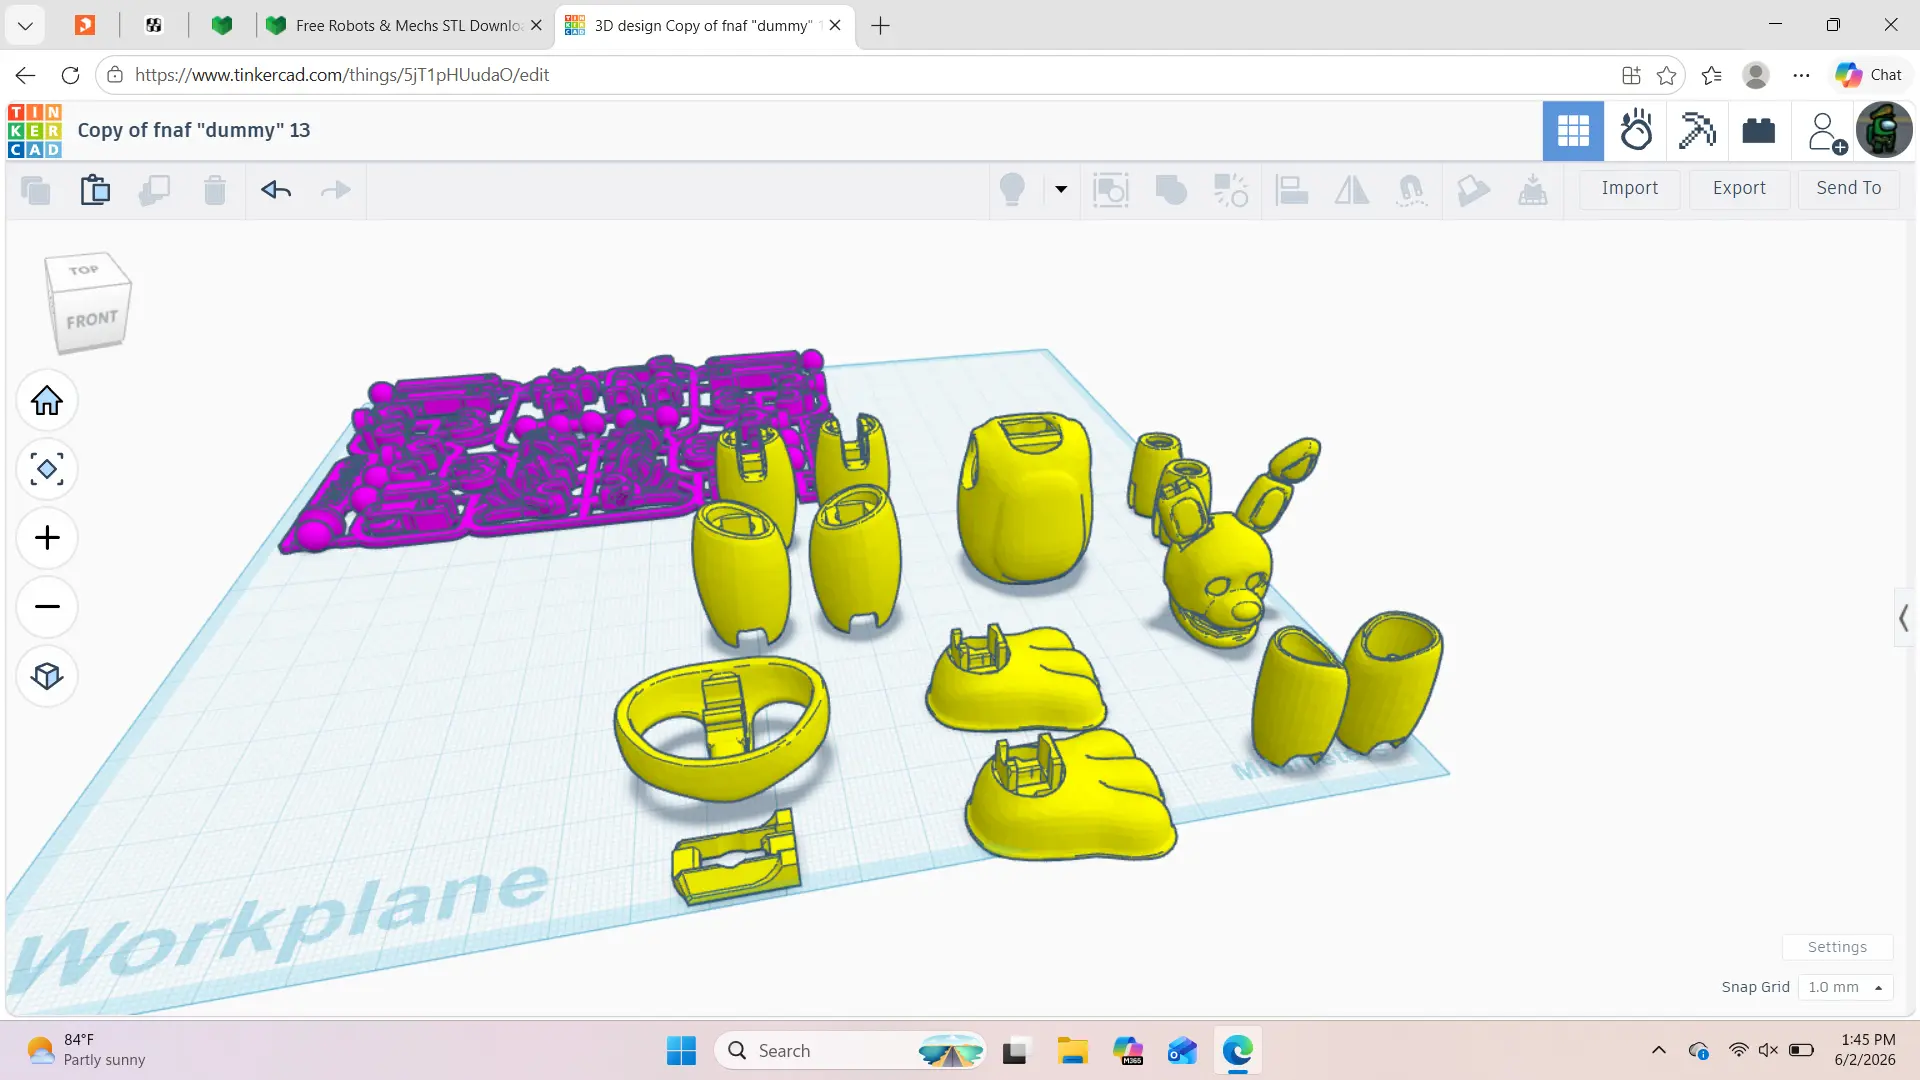
Task: Click the Import button
Action: pyautogui.click(x=1630, y=189)
